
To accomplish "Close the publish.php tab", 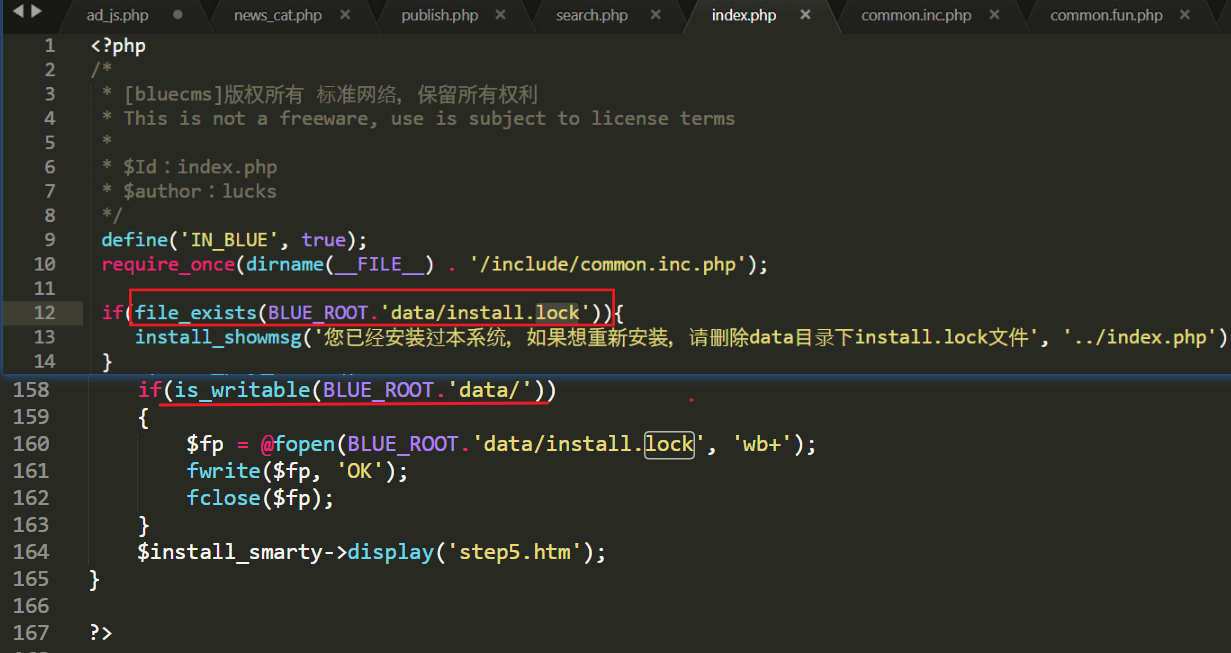I will click(x=501, y=15).
